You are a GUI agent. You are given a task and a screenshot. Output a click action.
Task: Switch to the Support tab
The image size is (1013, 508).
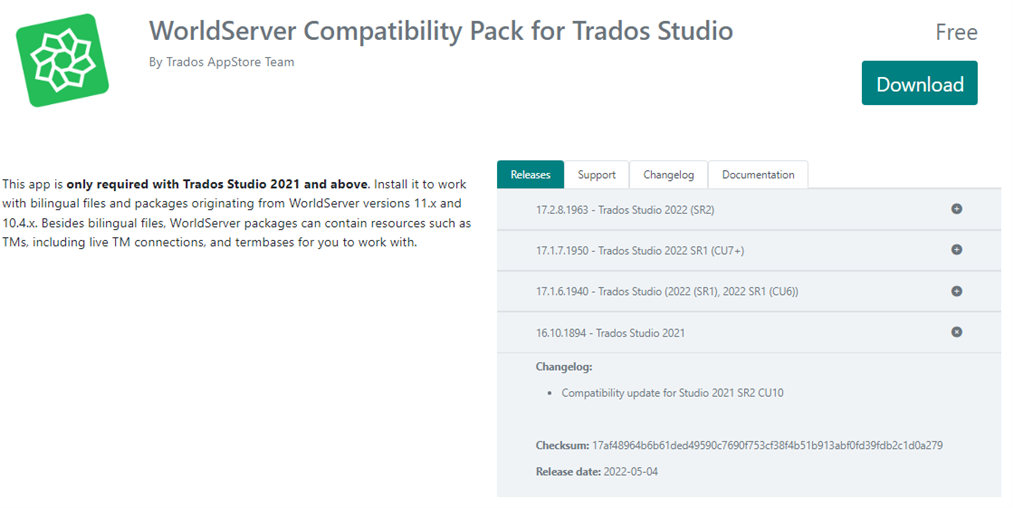tap(596, 175)
